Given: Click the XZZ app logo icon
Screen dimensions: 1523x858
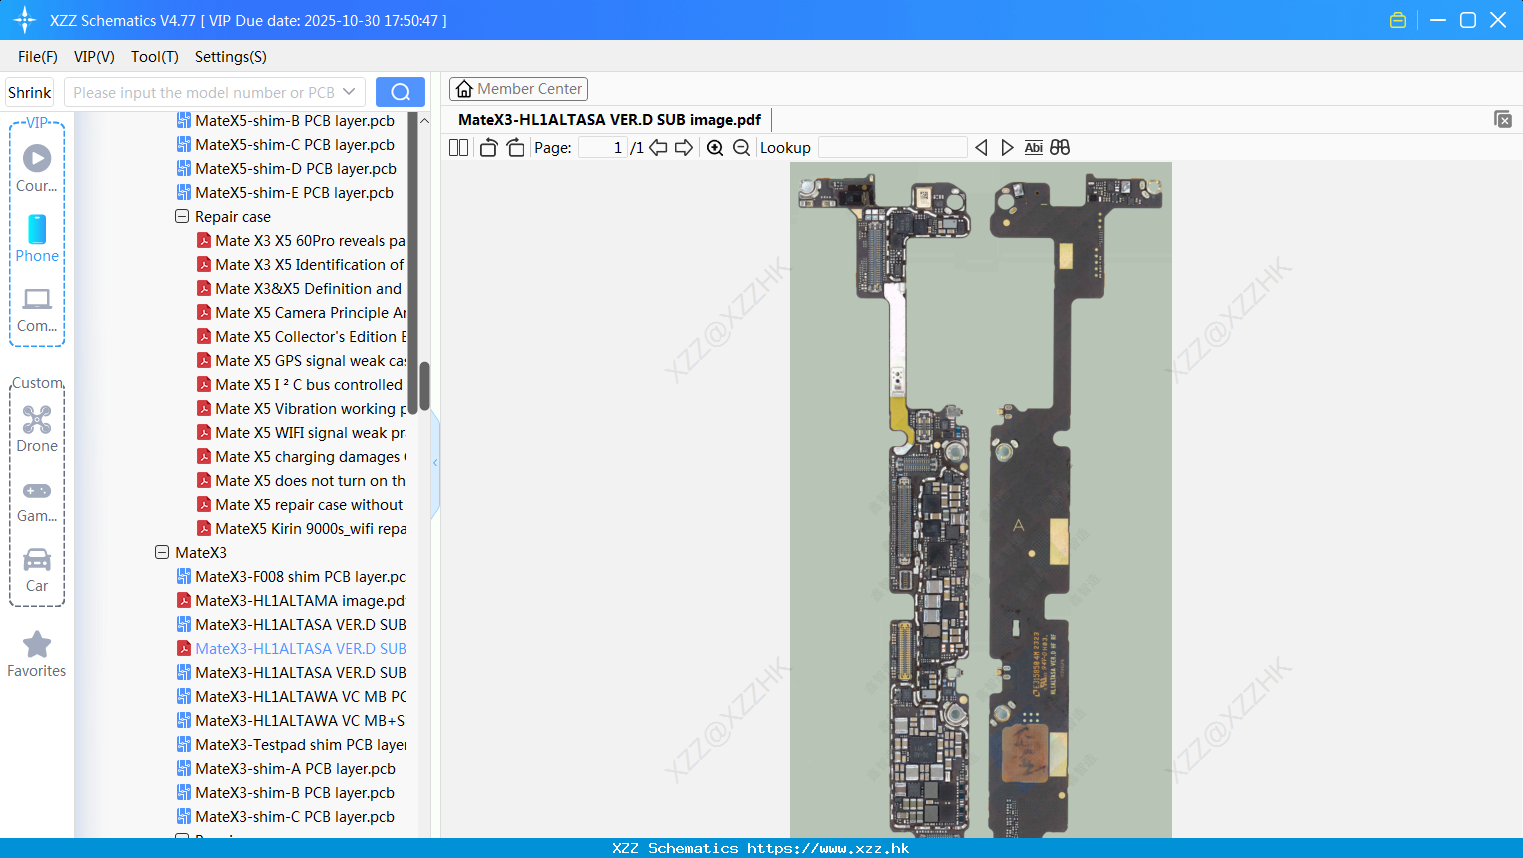Looking at the screenshot, I should (24, 20).
